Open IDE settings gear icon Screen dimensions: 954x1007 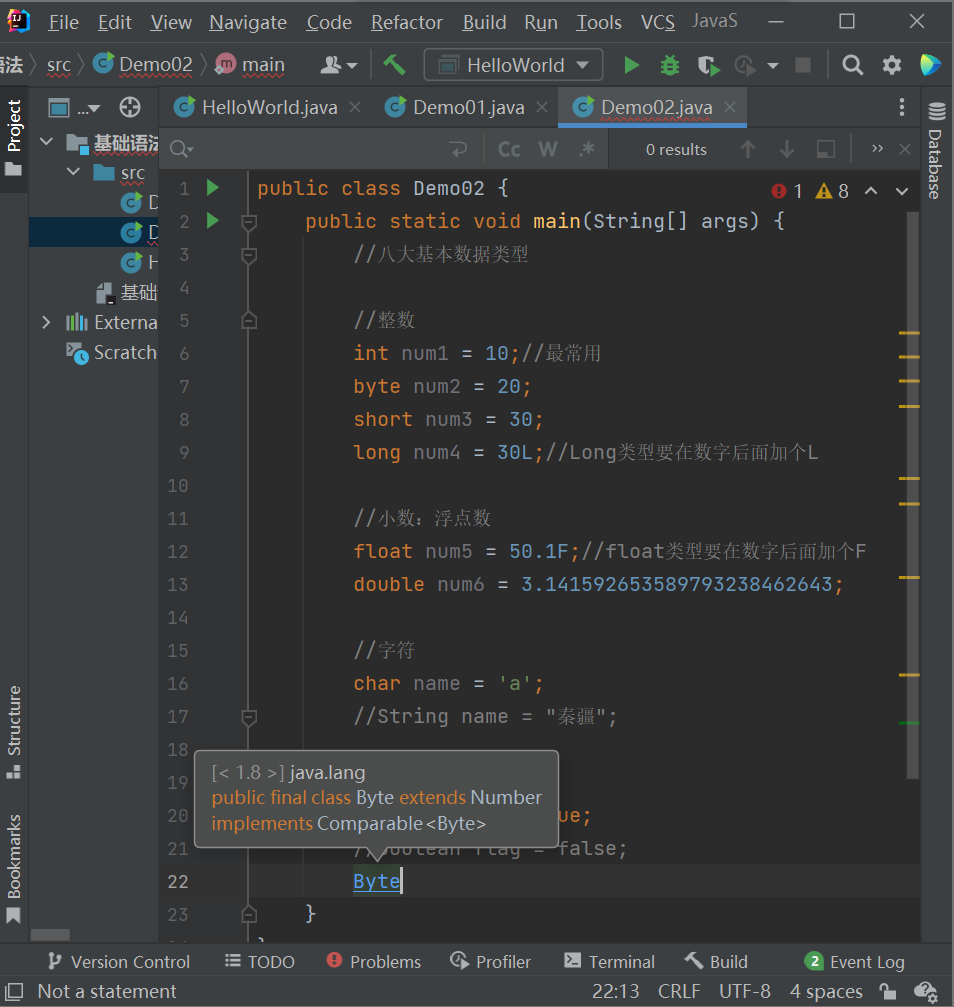891,65
